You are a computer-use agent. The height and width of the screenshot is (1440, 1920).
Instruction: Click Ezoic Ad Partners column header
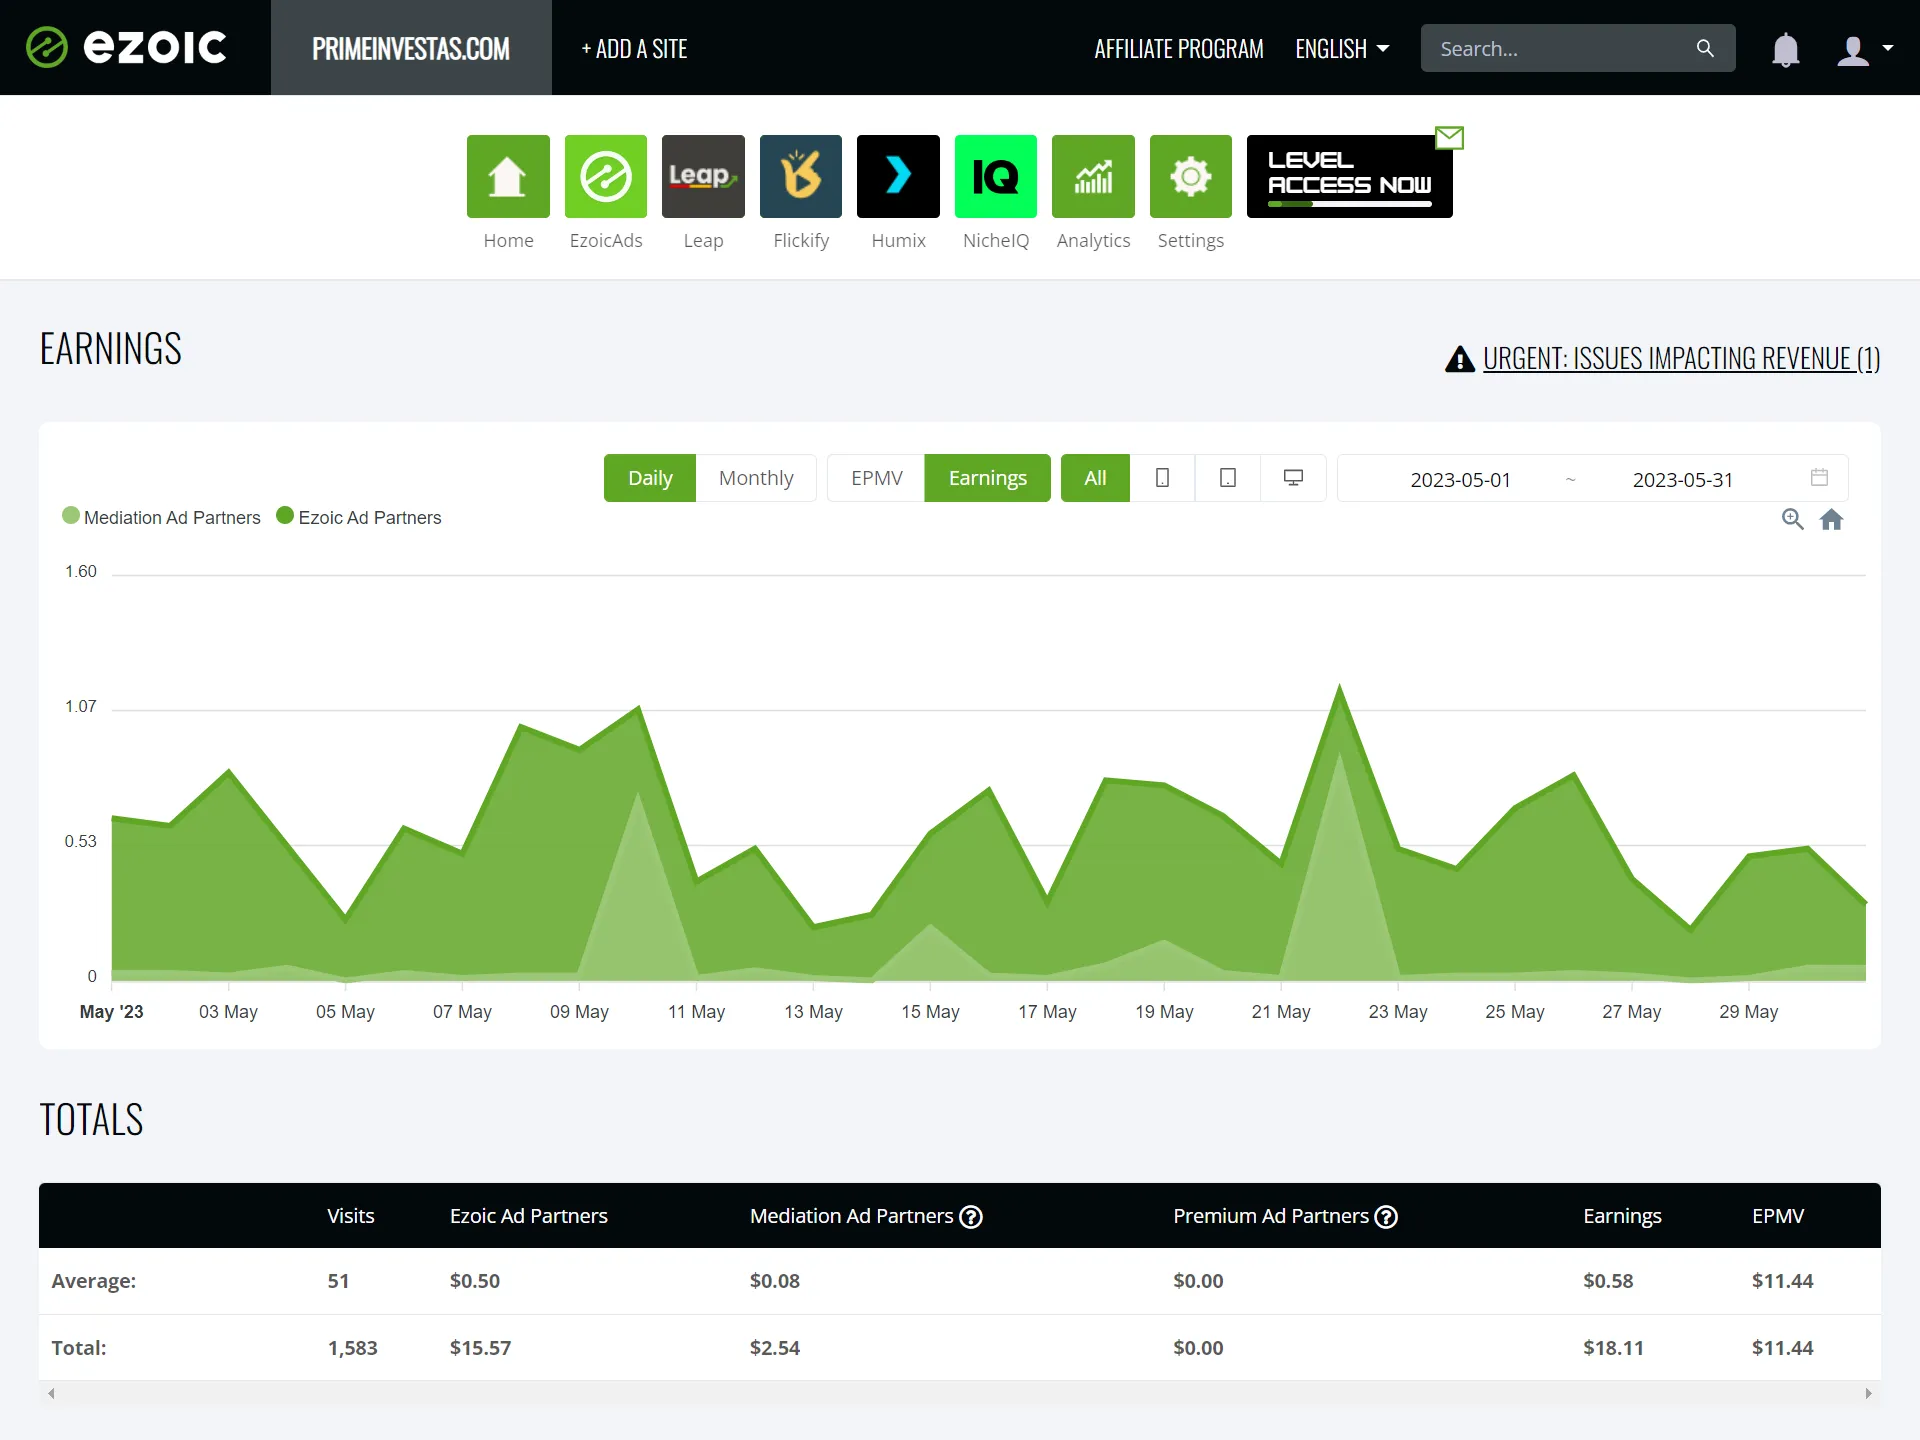(529, 1216)
